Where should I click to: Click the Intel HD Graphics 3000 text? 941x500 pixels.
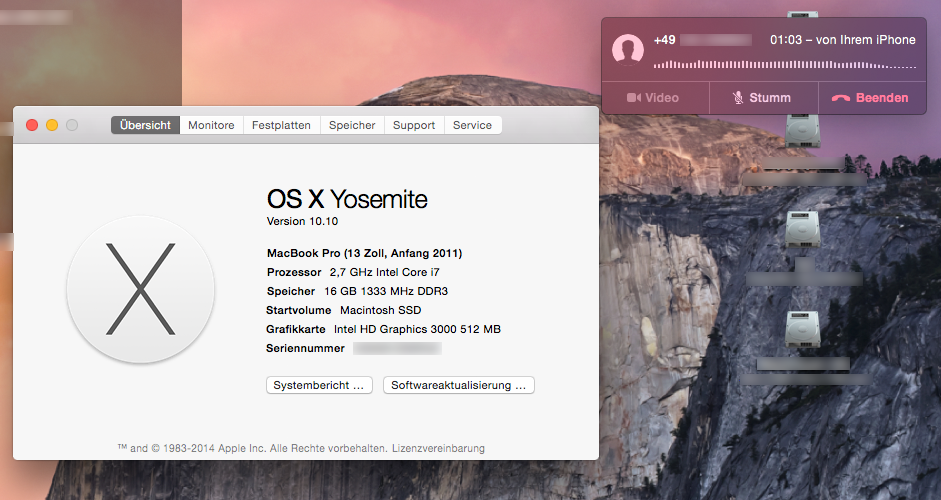coord(417,329)
